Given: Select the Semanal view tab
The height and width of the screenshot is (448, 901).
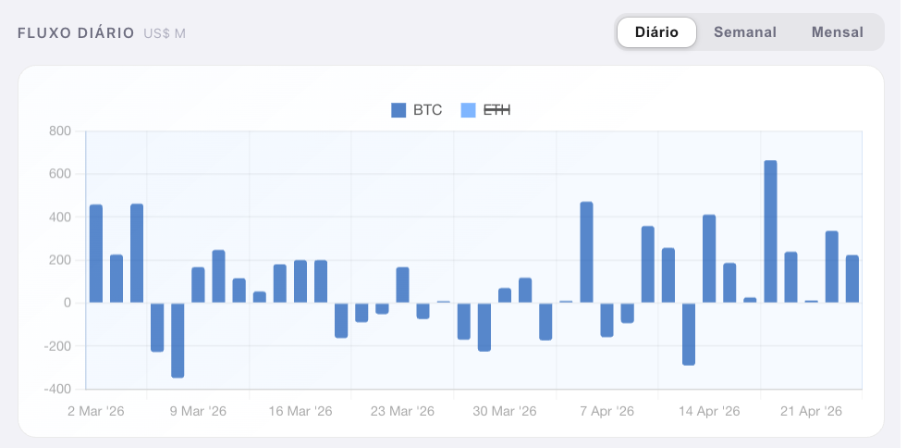Looking at the screenshot, I should pyautogui.click(x=745, y=32).
